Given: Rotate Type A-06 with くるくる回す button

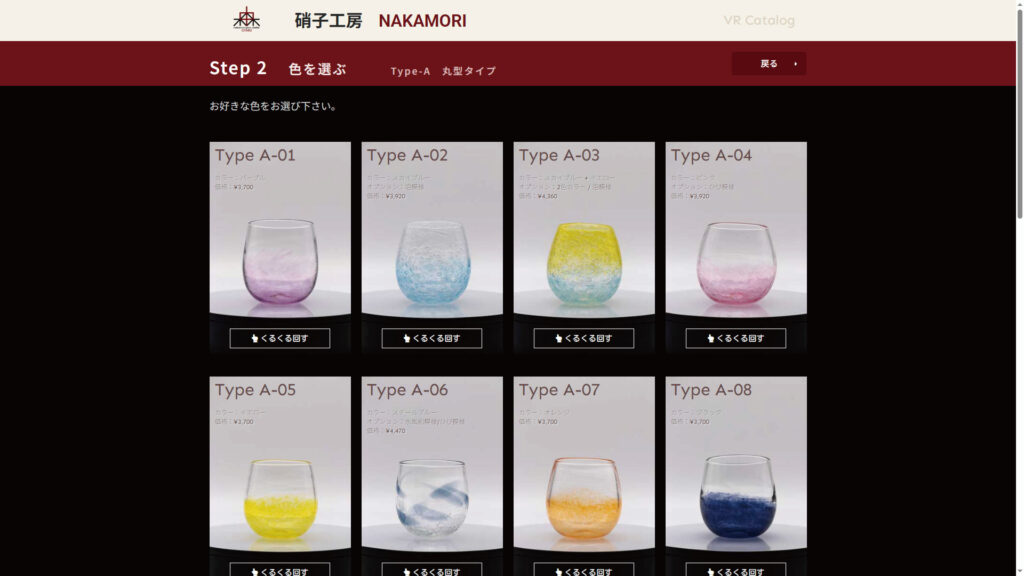Looking at the screenshot, I should pos(432,569).
